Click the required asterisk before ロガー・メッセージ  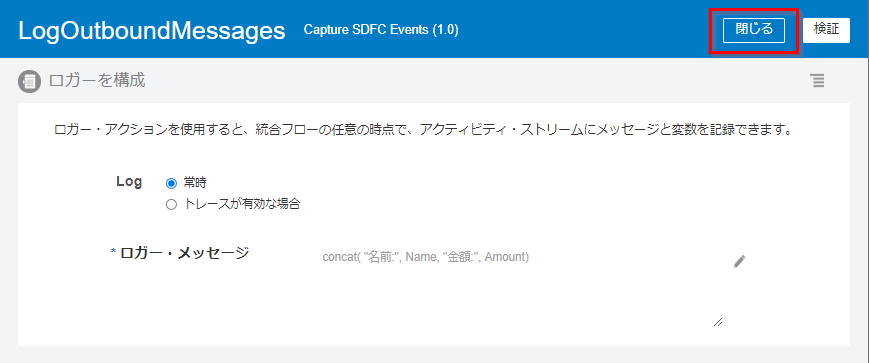click(x=114, y=252)
